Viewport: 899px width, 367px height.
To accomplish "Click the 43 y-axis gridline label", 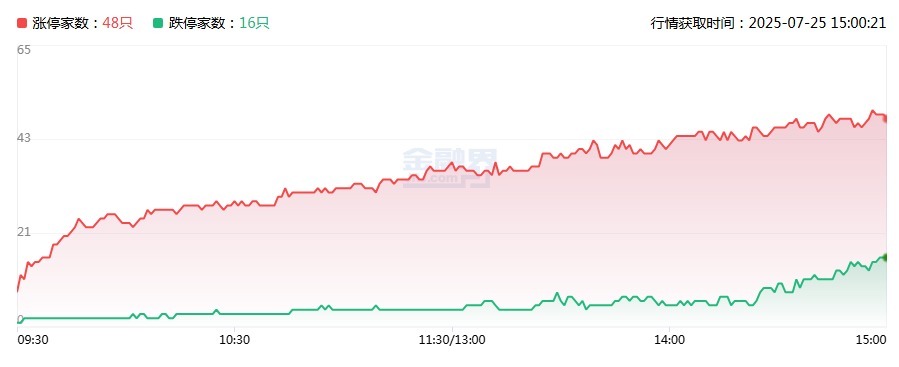I will [24, 138].
